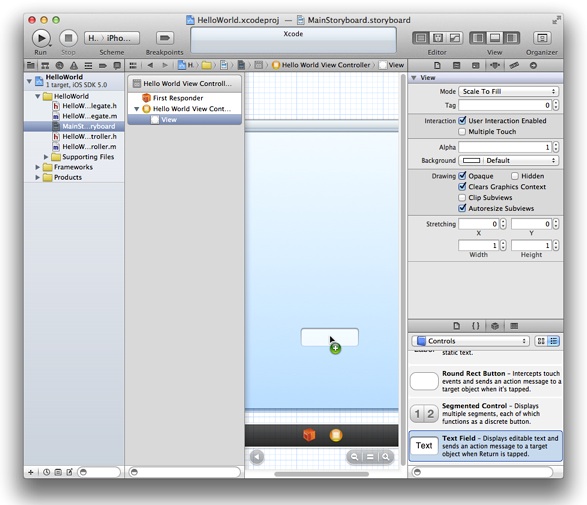Viewport: 587px width, 505px height.
Task: Show the Log navigator
Action: tap(117, 66)
